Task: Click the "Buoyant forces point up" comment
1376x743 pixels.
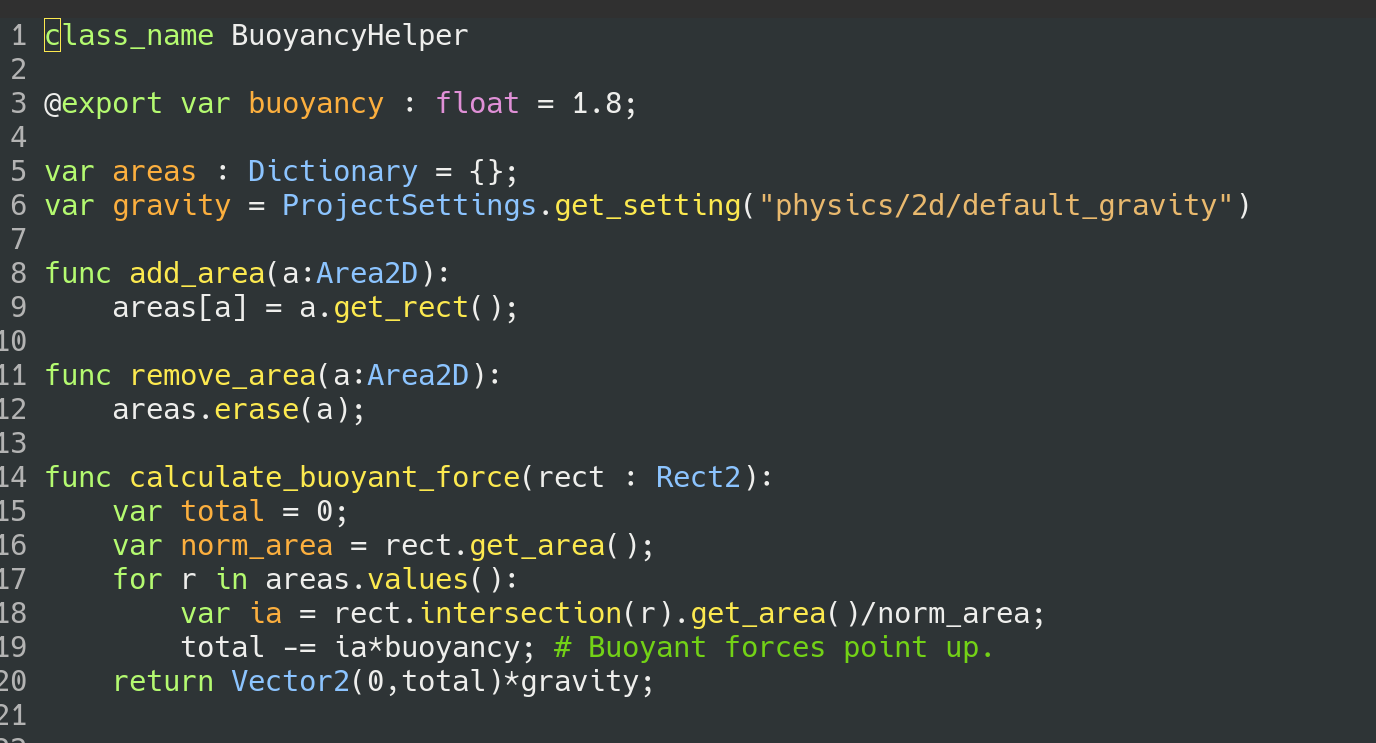Action: [774, 648]
